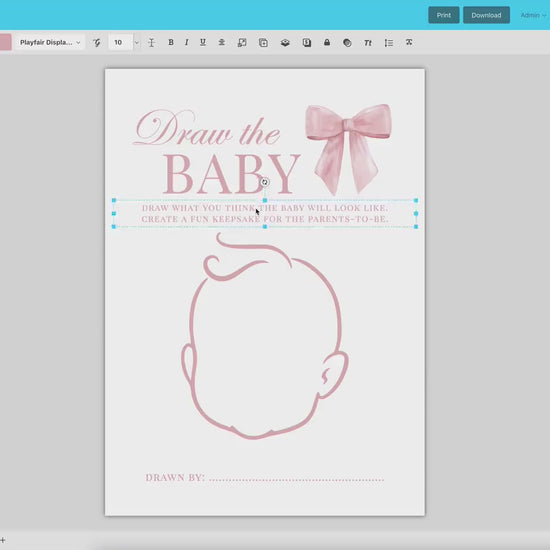Open the layers order icon

[x=285, y=43]
